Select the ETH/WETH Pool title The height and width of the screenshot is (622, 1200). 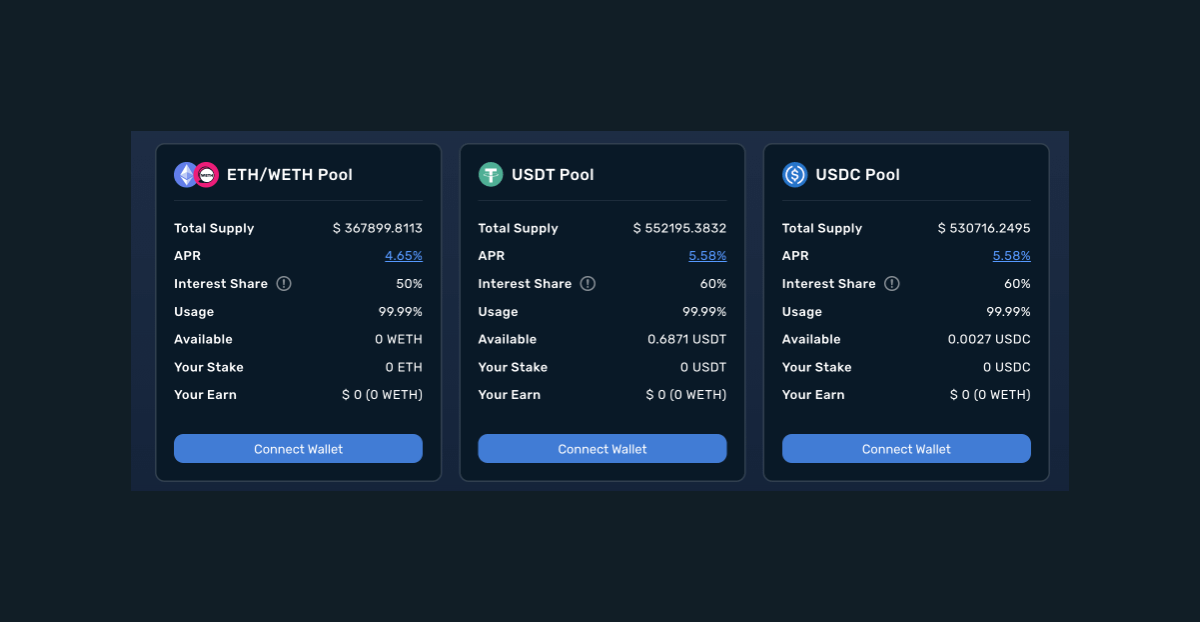pos(289,175)
